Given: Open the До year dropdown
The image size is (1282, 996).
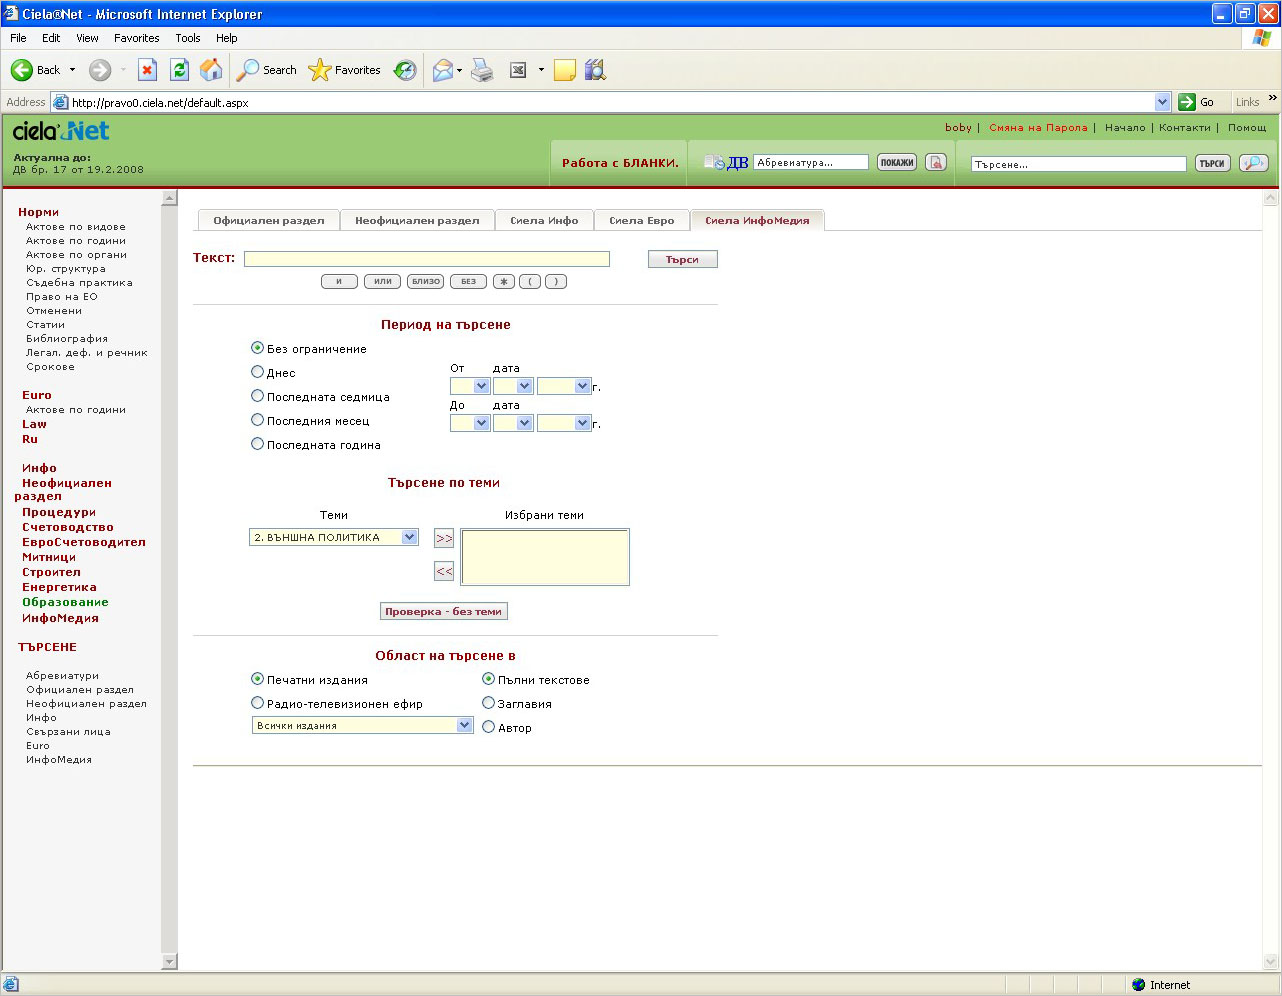Looking at the screenshot, I should pos(564,423).
